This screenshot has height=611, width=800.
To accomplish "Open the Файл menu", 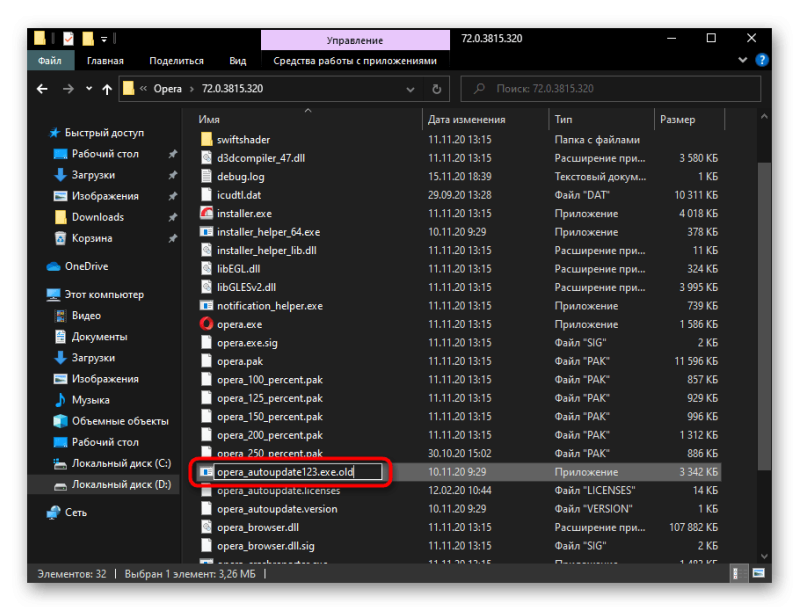I will pos(50,61).
